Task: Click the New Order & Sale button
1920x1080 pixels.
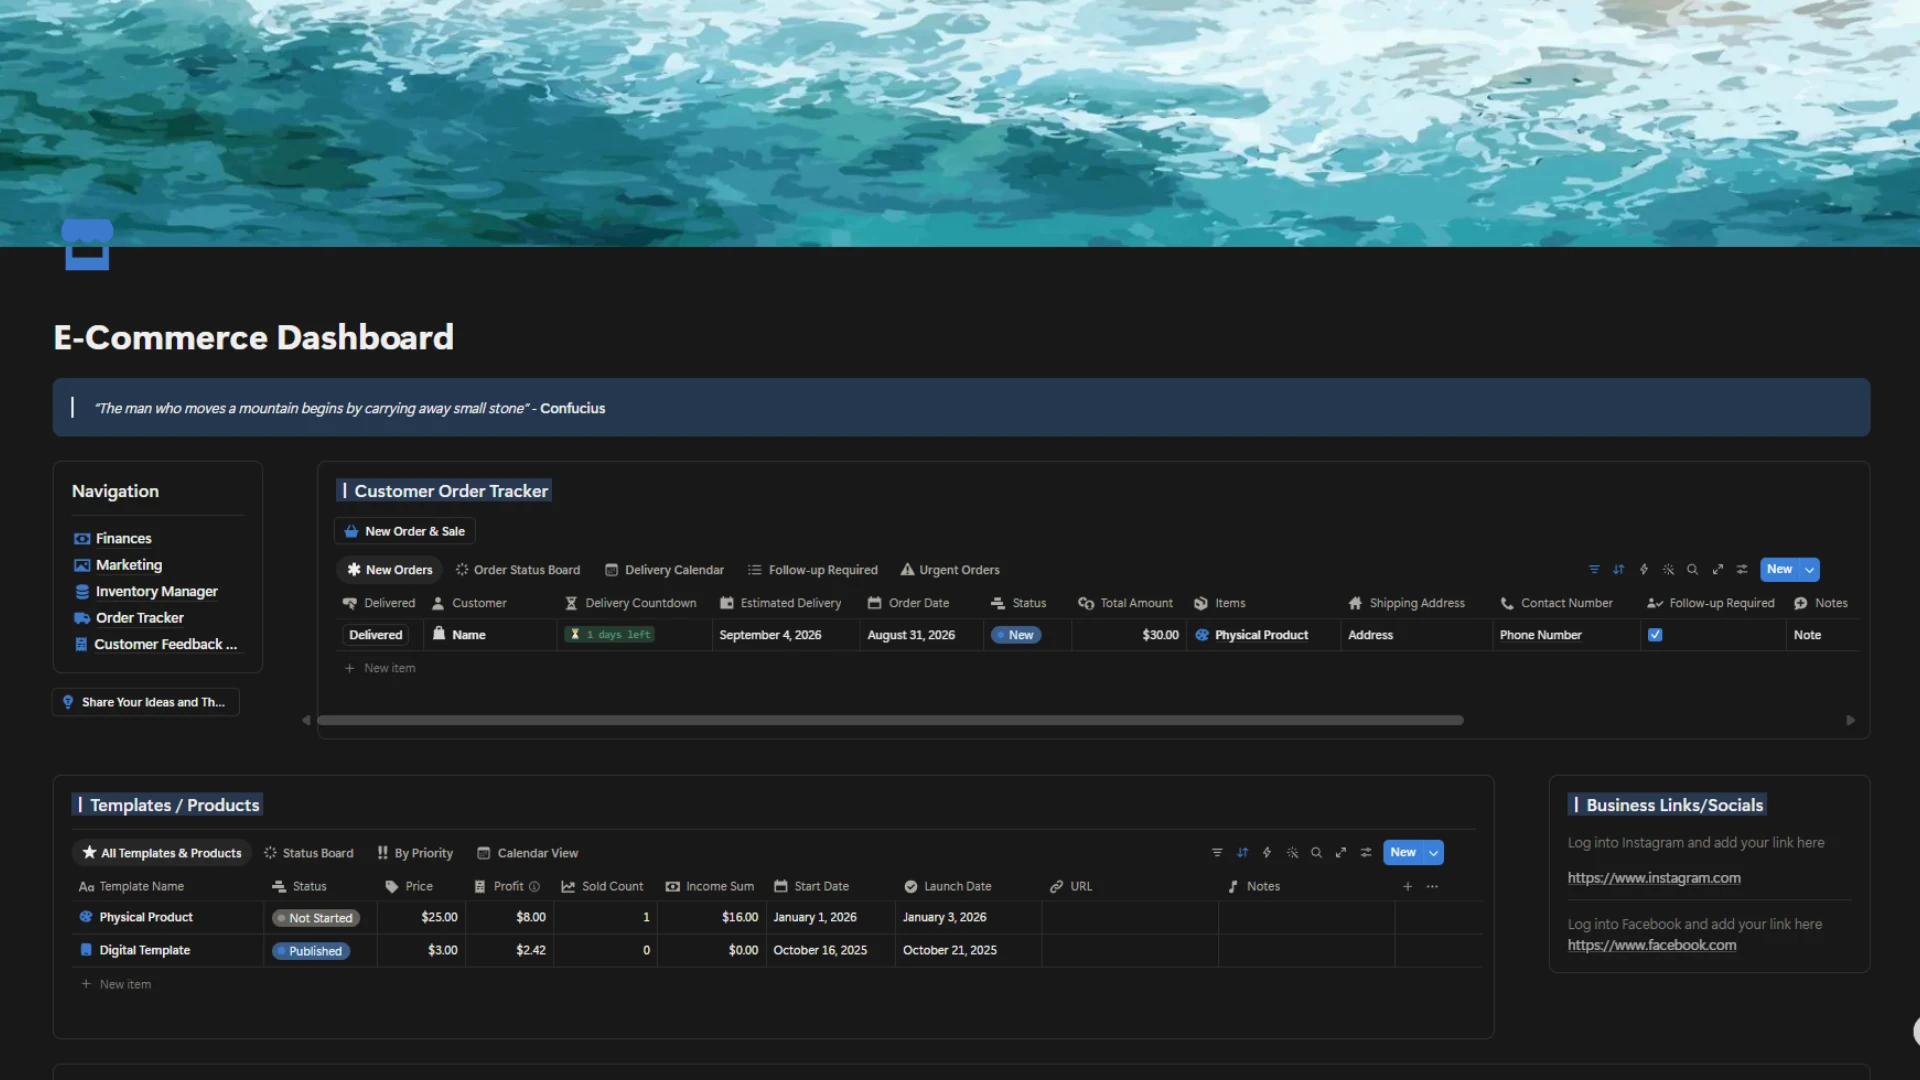Action: (404, 531)
